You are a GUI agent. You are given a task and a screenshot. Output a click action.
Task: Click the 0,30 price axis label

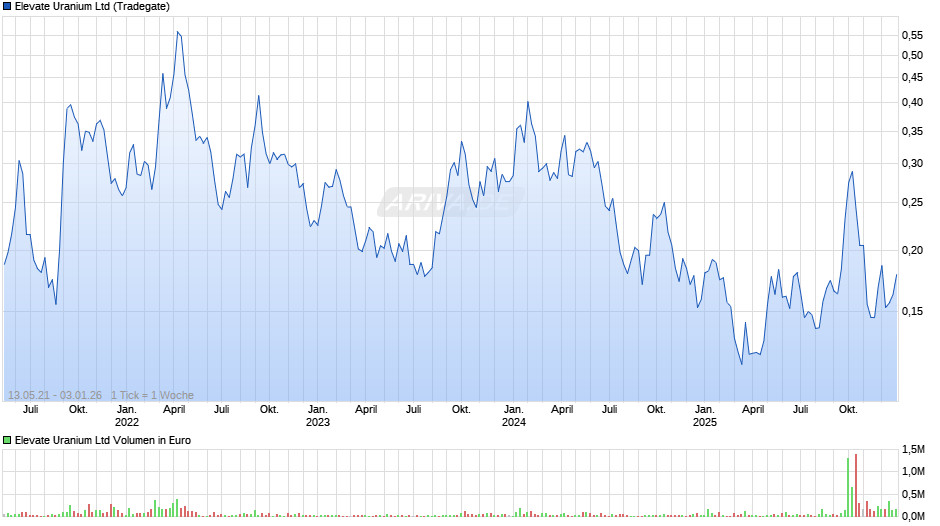click(x=912, y=164)
